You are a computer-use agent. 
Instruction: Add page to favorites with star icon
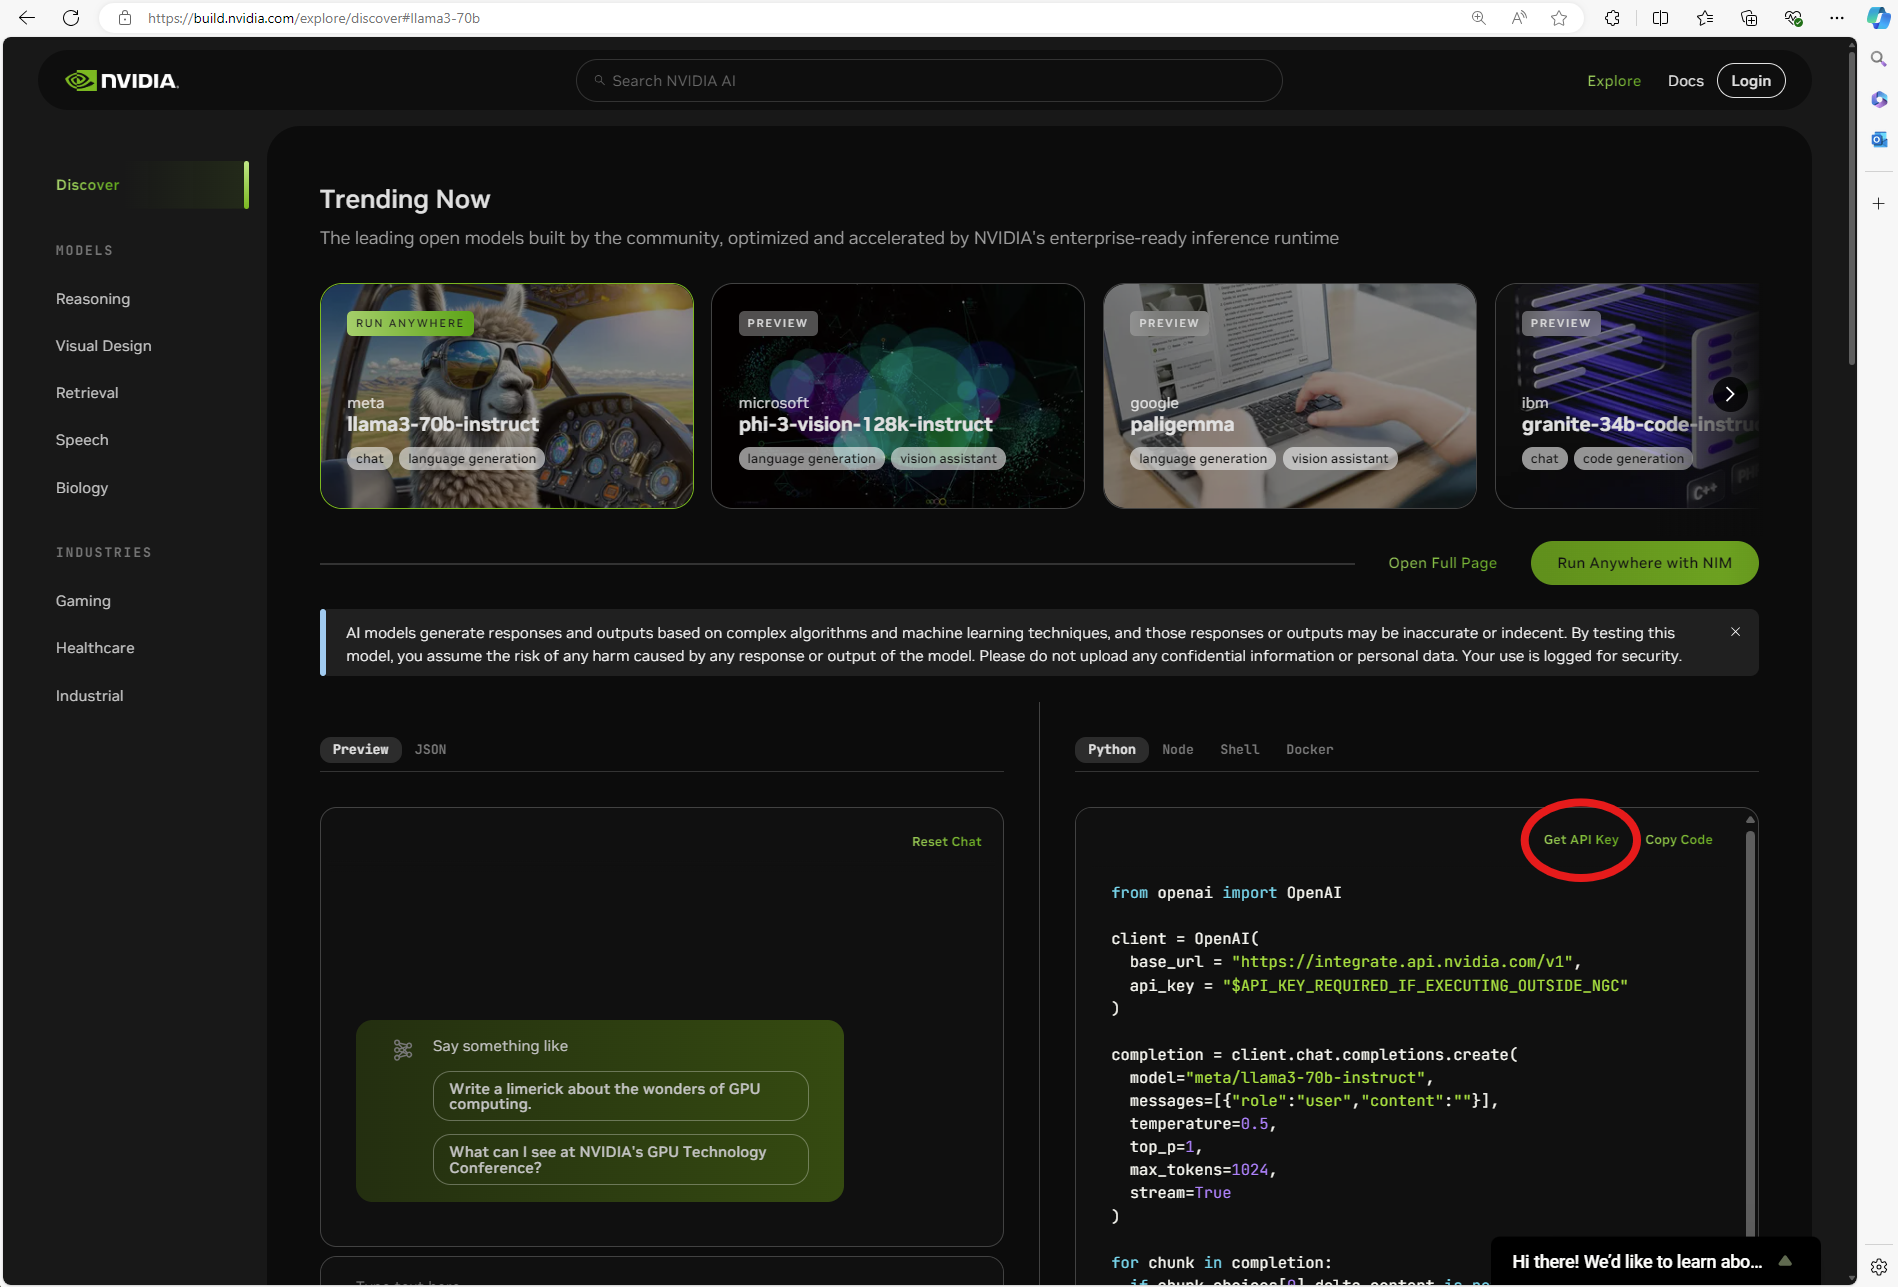tap(1559, 18)
